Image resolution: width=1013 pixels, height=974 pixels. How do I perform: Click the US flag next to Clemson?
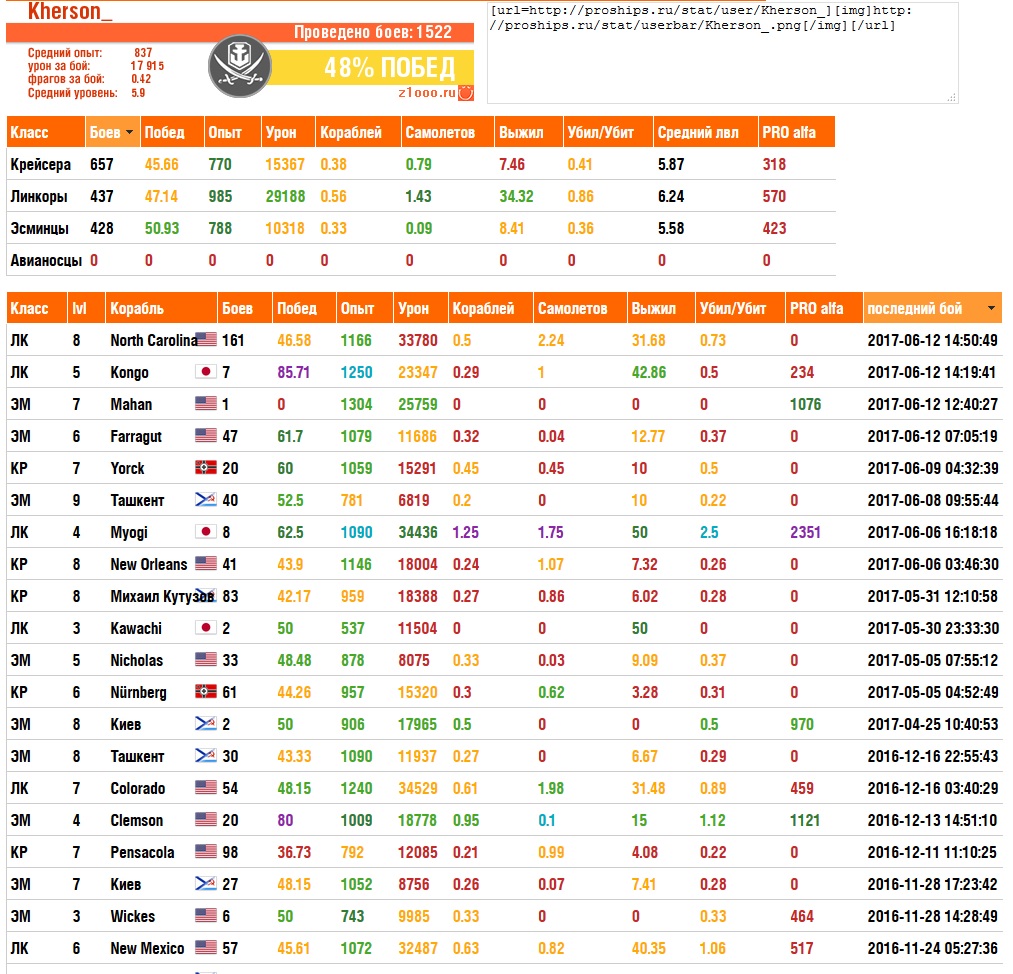206,819
